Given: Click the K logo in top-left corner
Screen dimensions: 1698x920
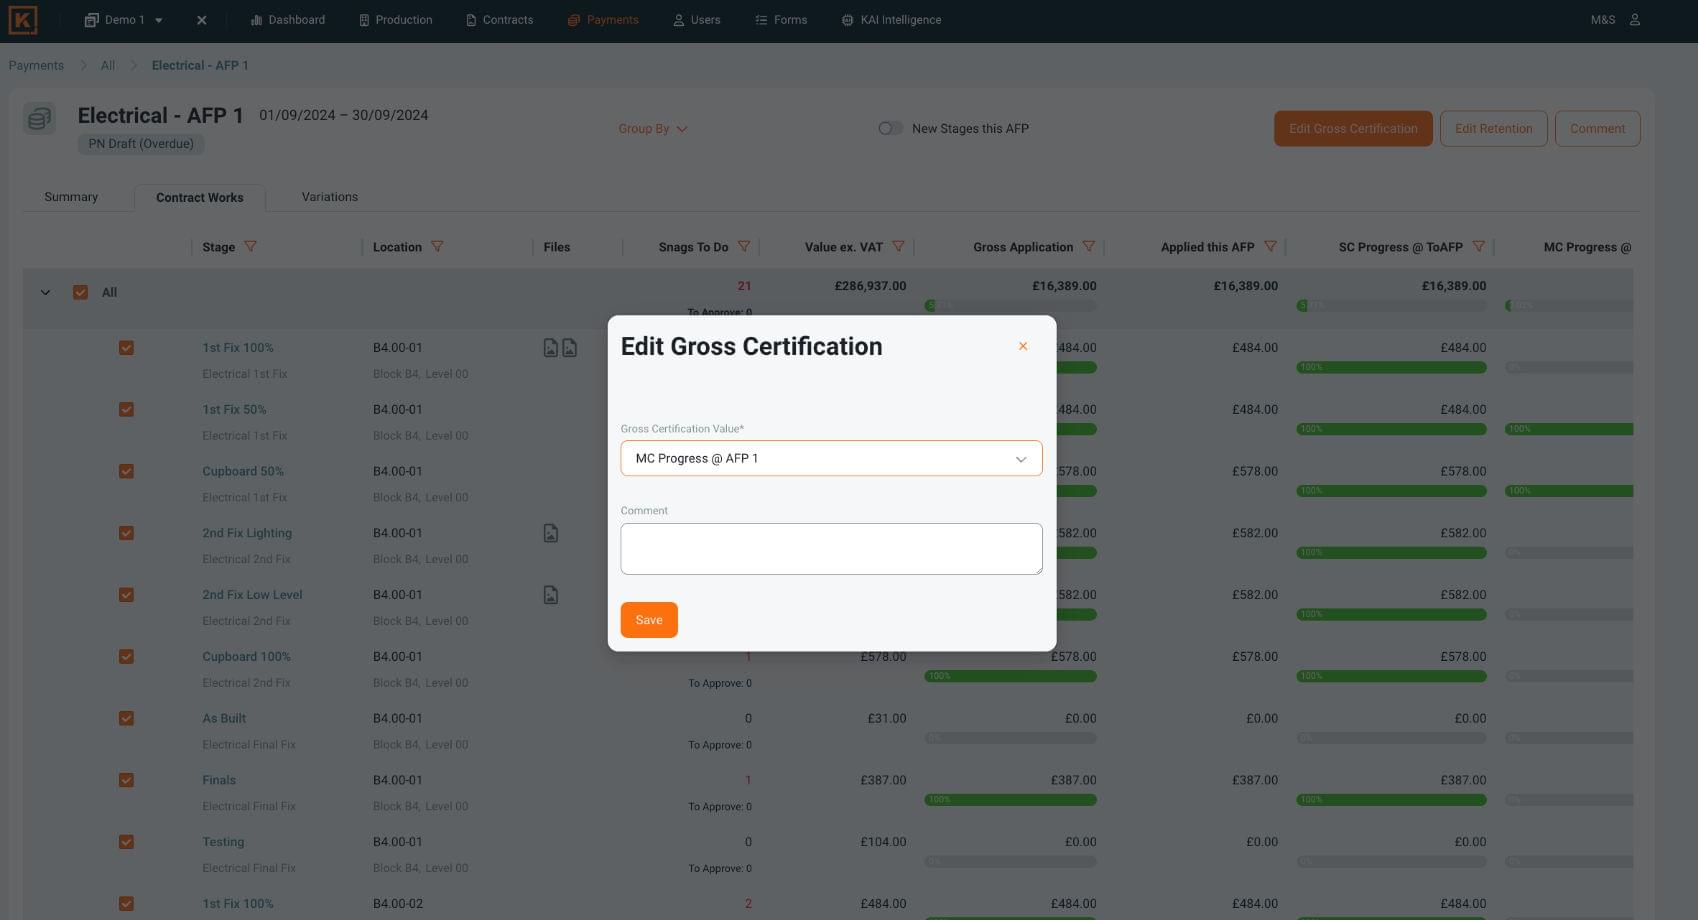Looking at the screenshot, I should click(22, 20).
